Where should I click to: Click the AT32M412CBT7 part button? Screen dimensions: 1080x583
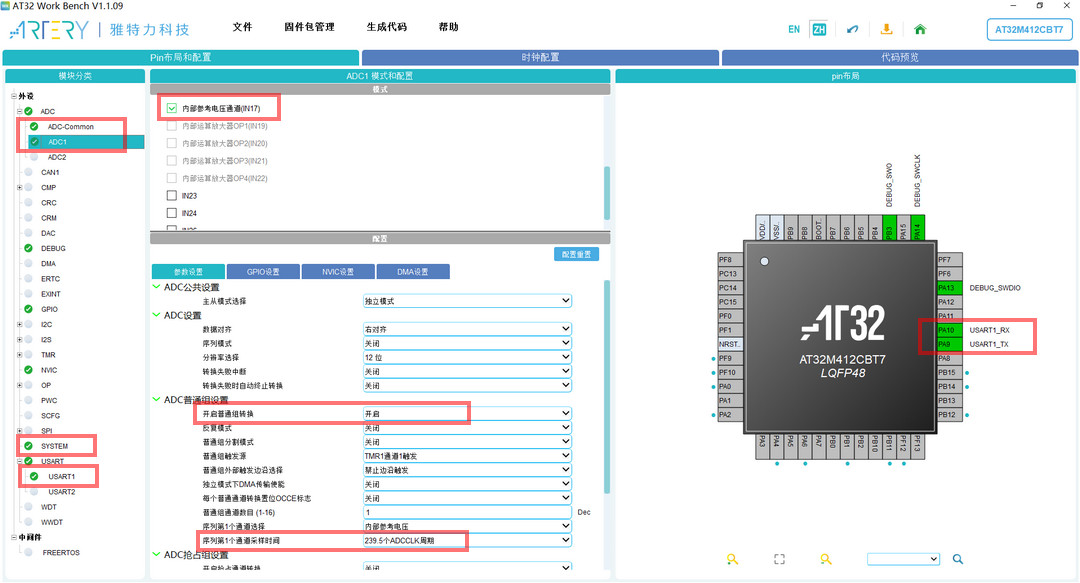point(1029,30)
